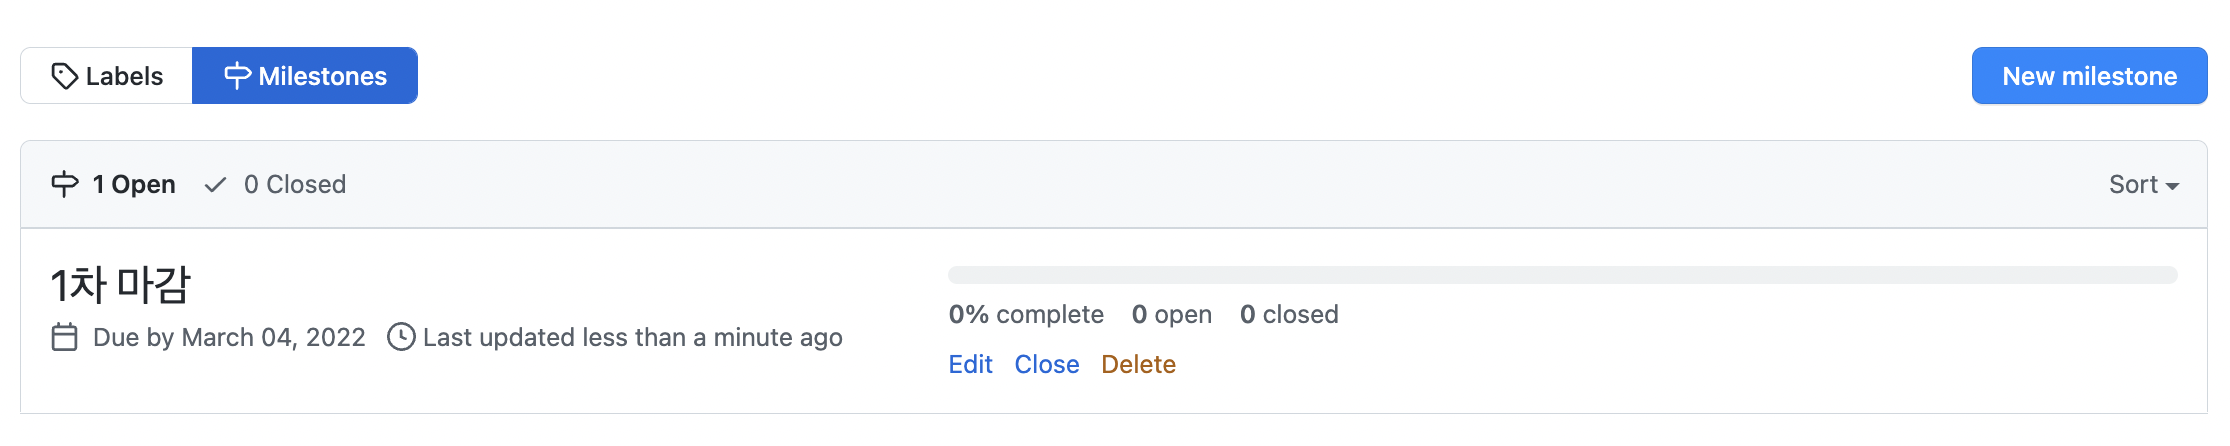Viewport: 2230px width, 446px height.
Task: Click the milestone icon beside 1 Open
Action: 65,184
